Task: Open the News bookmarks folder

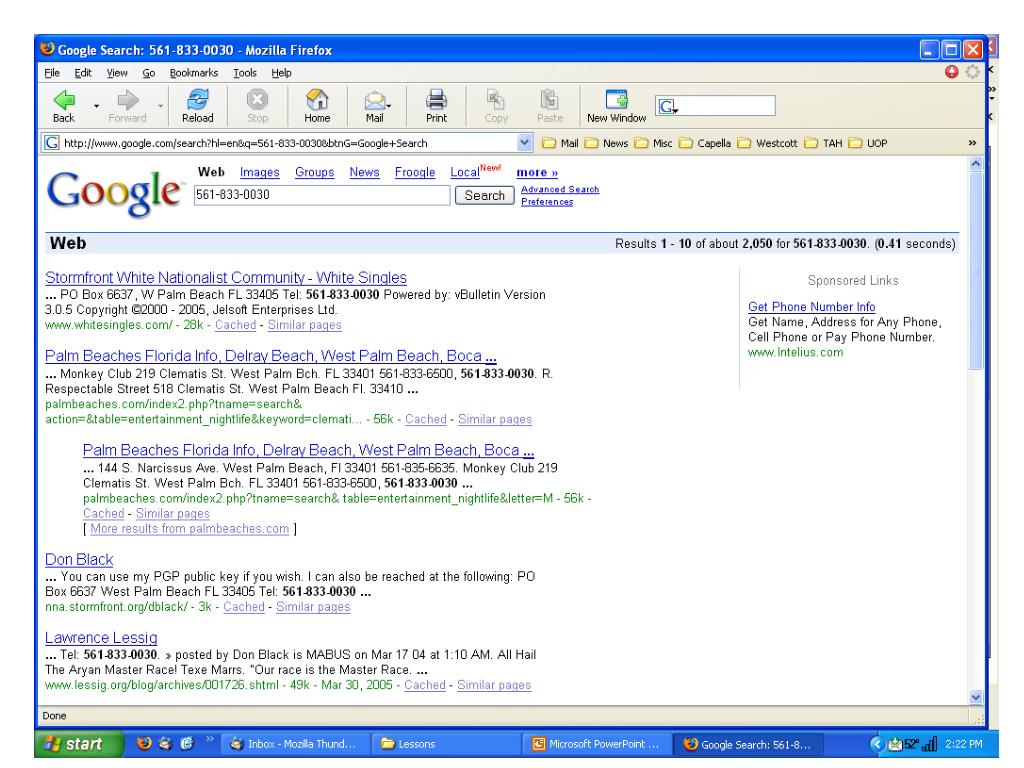Action: tap(606, 143)
